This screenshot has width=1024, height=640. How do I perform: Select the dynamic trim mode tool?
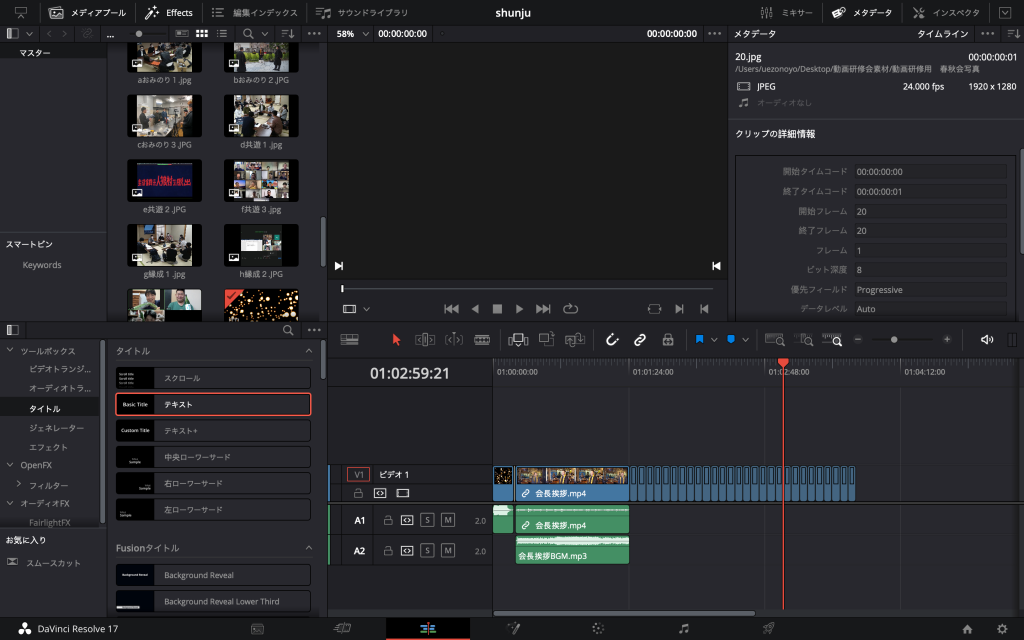[x=453, y=340]
